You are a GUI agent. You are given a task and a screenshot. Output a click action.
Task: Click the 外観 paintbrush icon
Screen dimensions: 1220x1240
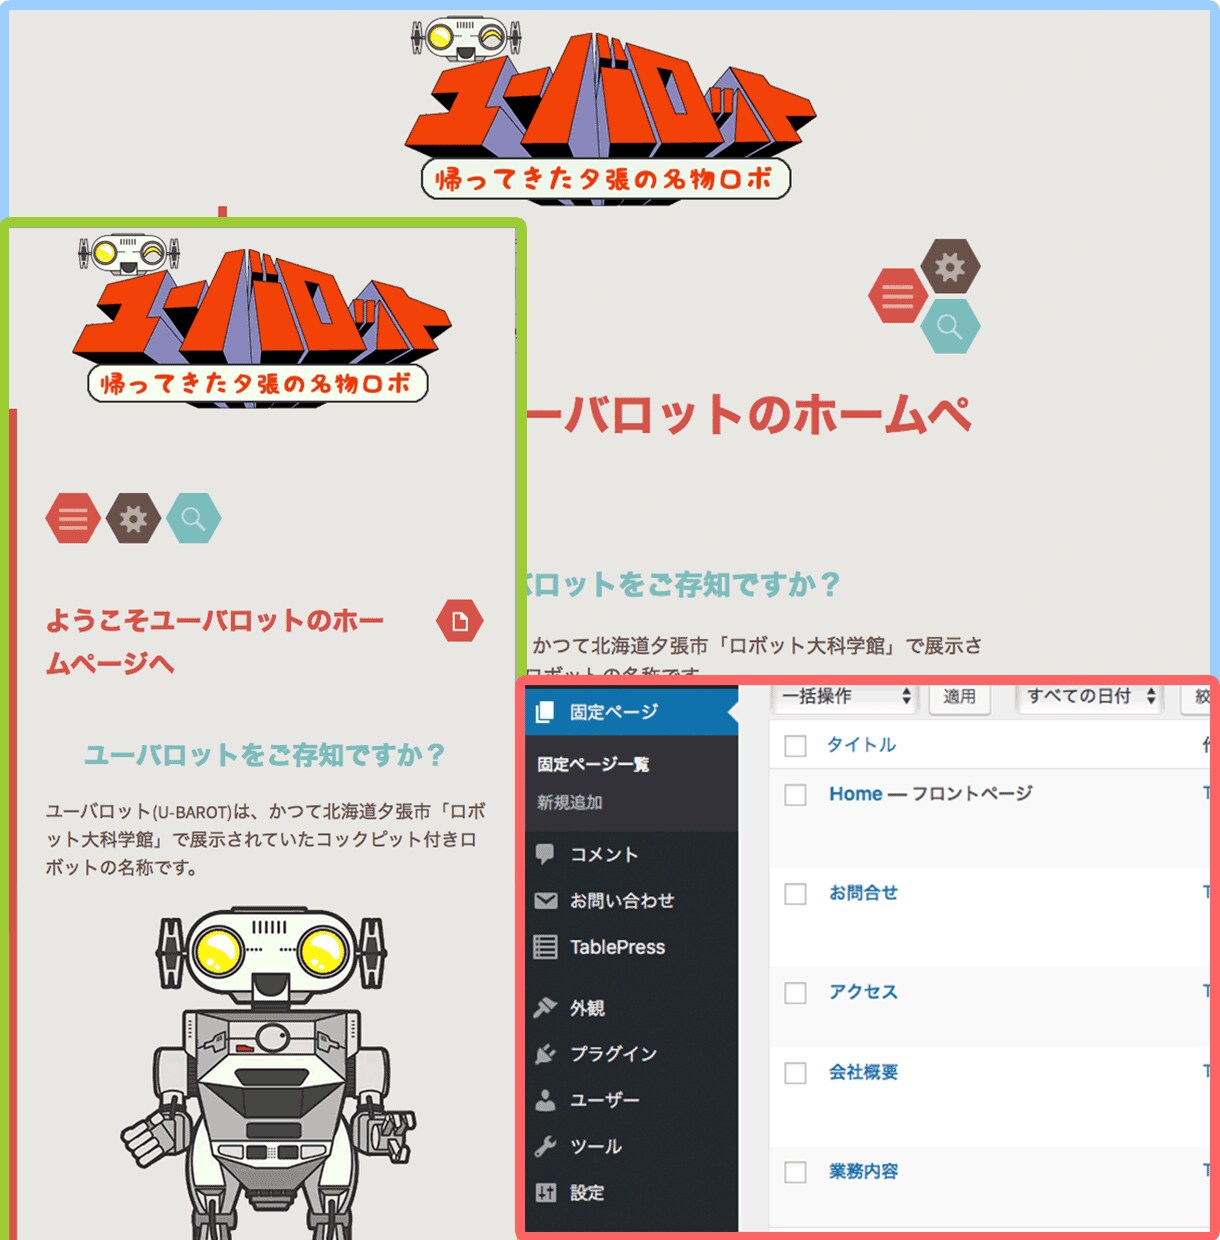[x=545, y=1007]
